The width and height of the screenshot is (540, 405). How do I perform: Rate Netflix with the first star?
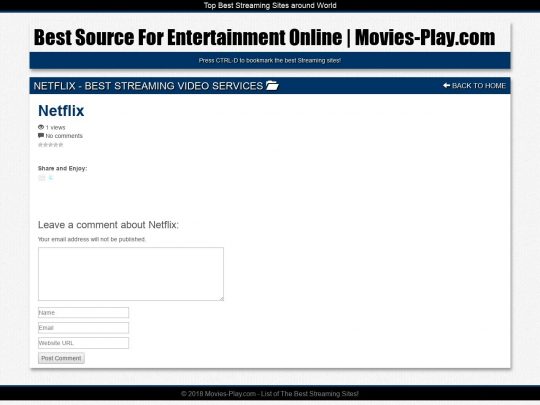click(x=40, y=145)
